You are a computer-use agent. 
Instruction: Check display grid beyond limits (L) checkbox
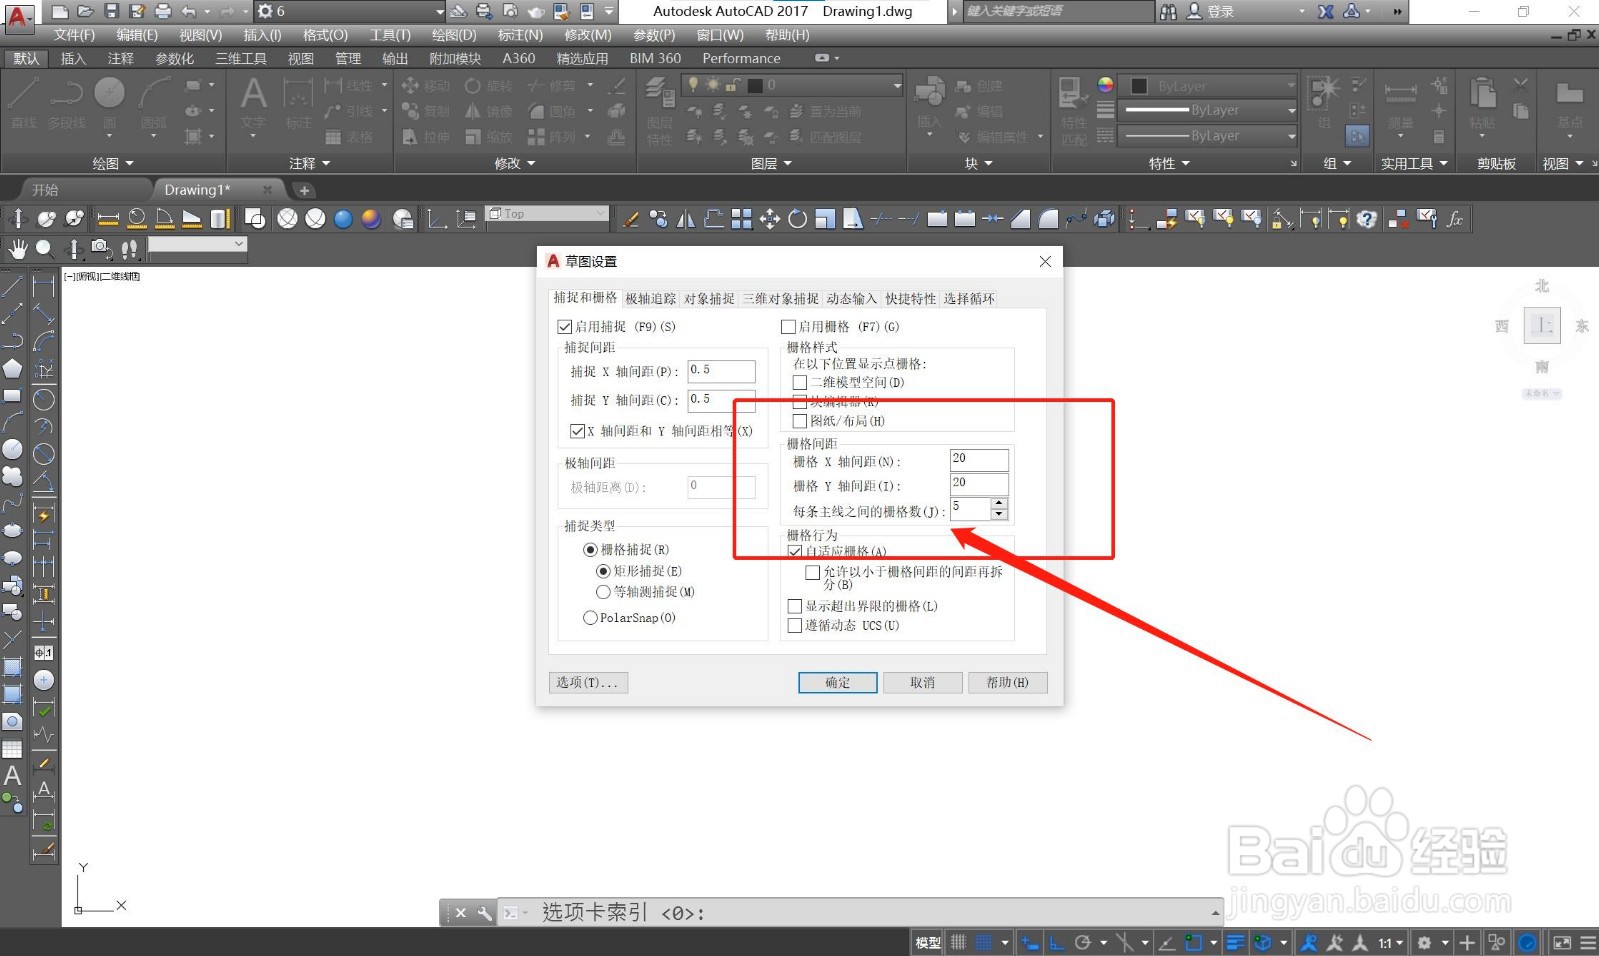click(795, 606)
